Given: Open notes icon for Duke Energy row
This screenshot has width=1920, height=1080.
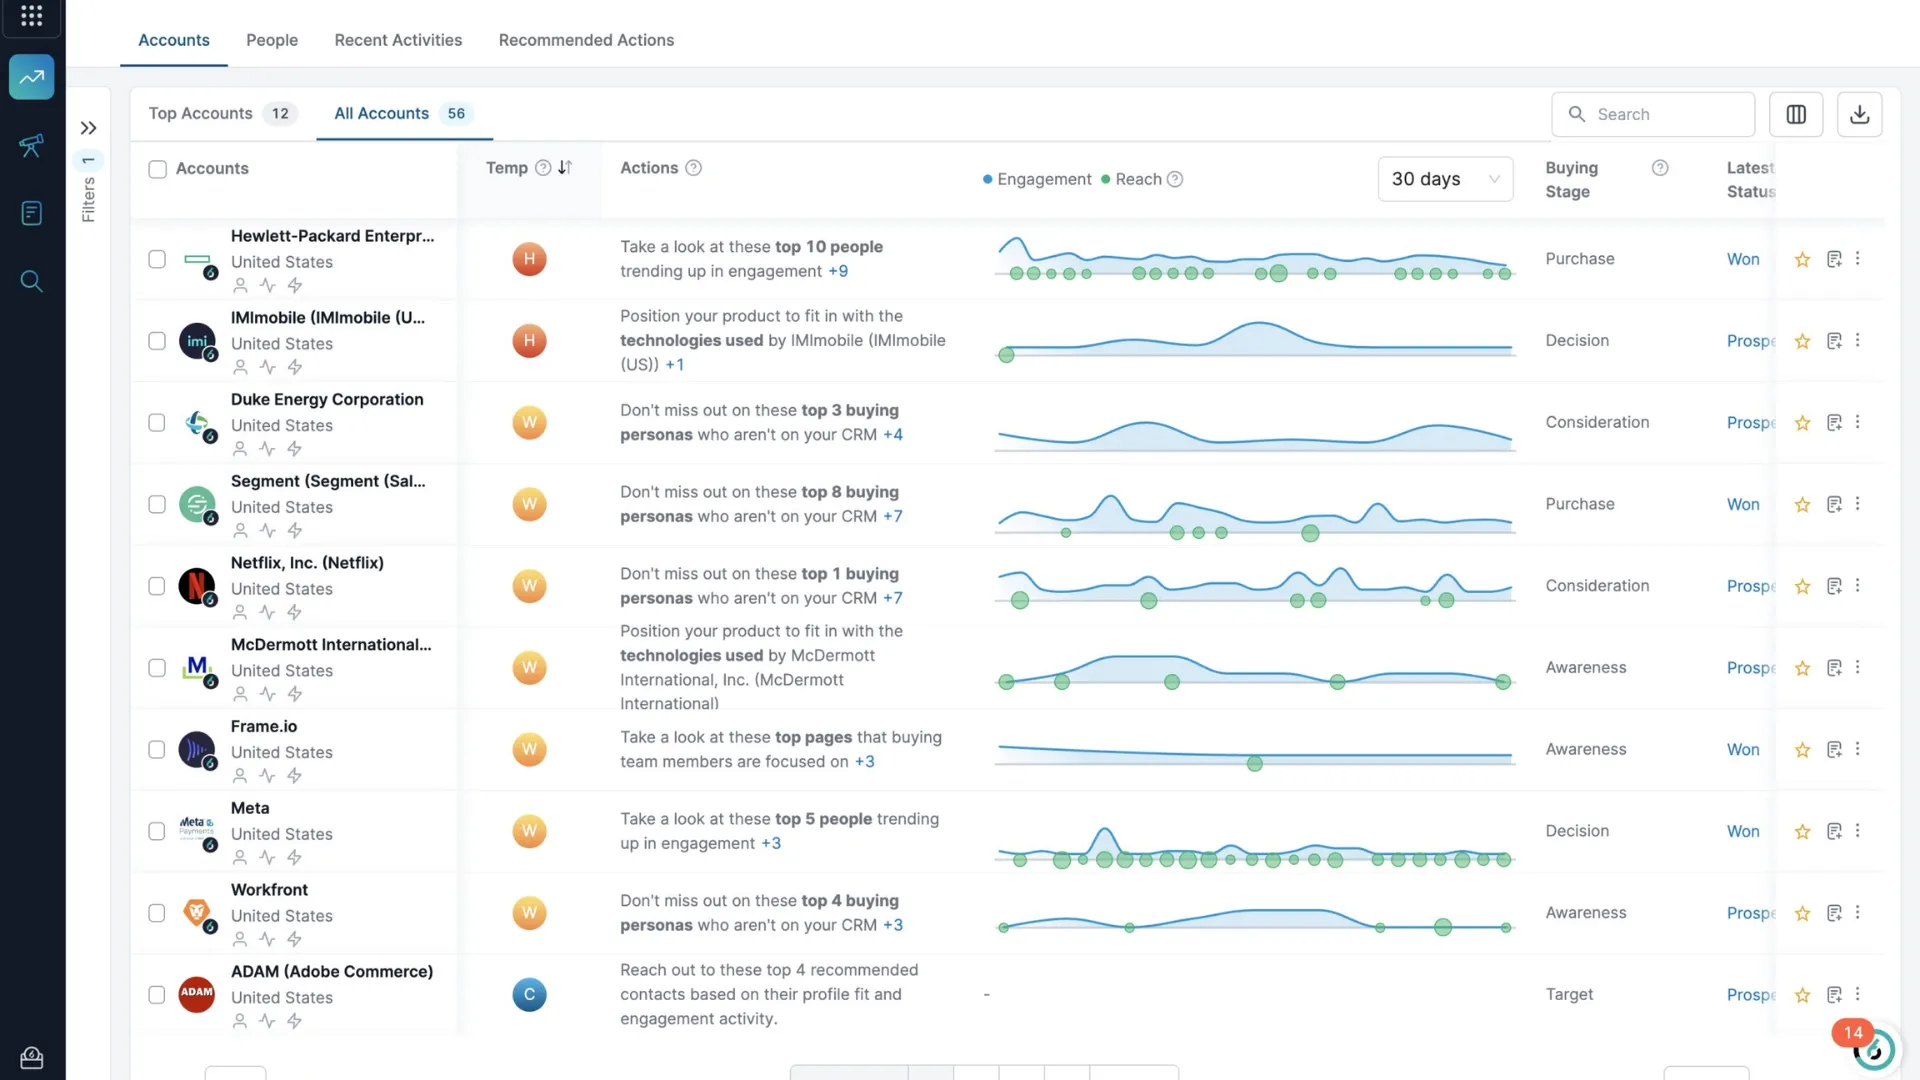Looking at the screenshot, I should [1834, 423].
